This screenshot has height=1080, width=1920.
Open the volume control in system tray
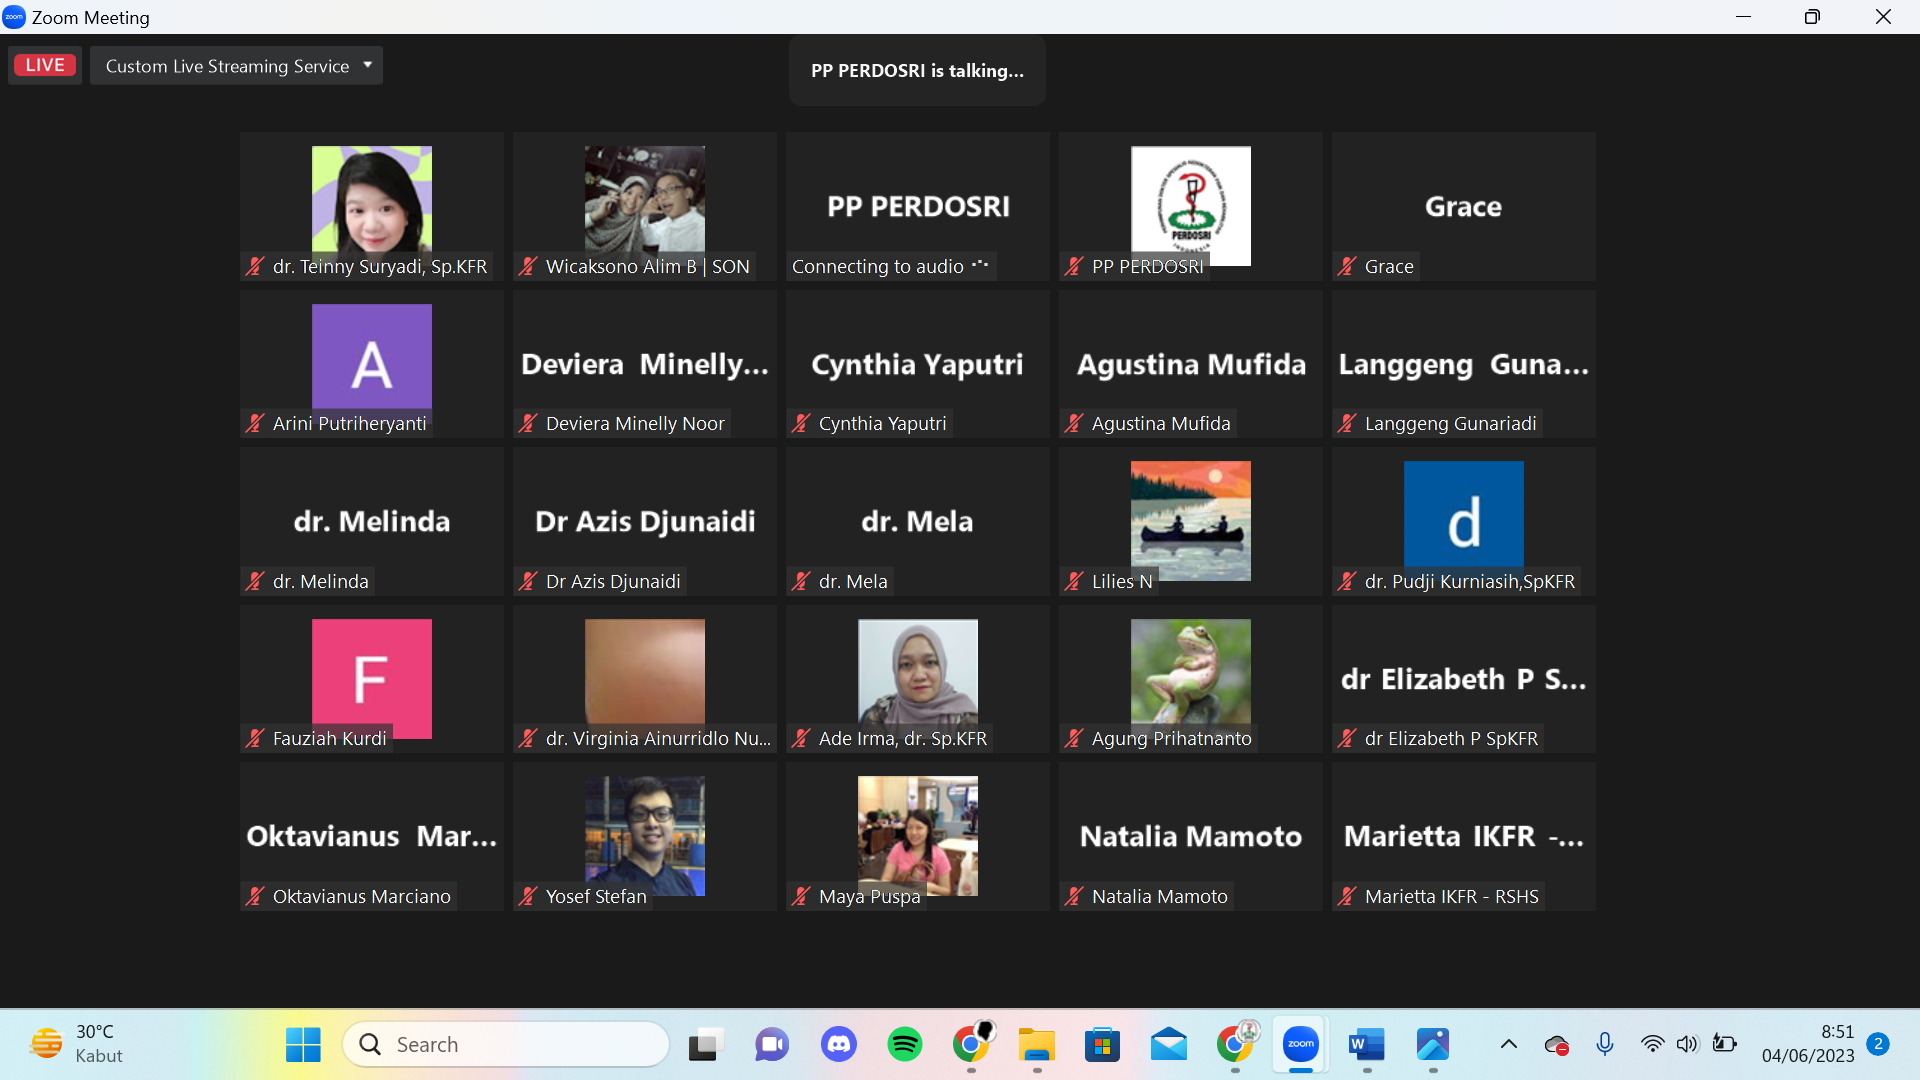(x=1687, y=1045)
